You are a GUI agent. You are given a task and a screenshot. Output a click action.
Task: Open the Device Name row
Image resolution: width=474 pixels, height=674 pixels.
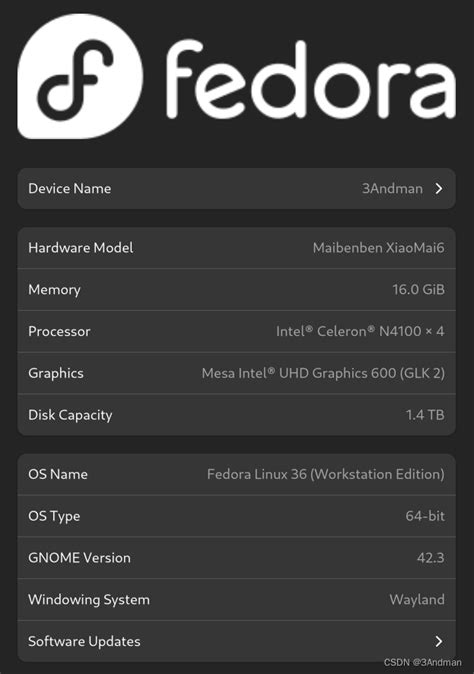click(x=236, y=189)
